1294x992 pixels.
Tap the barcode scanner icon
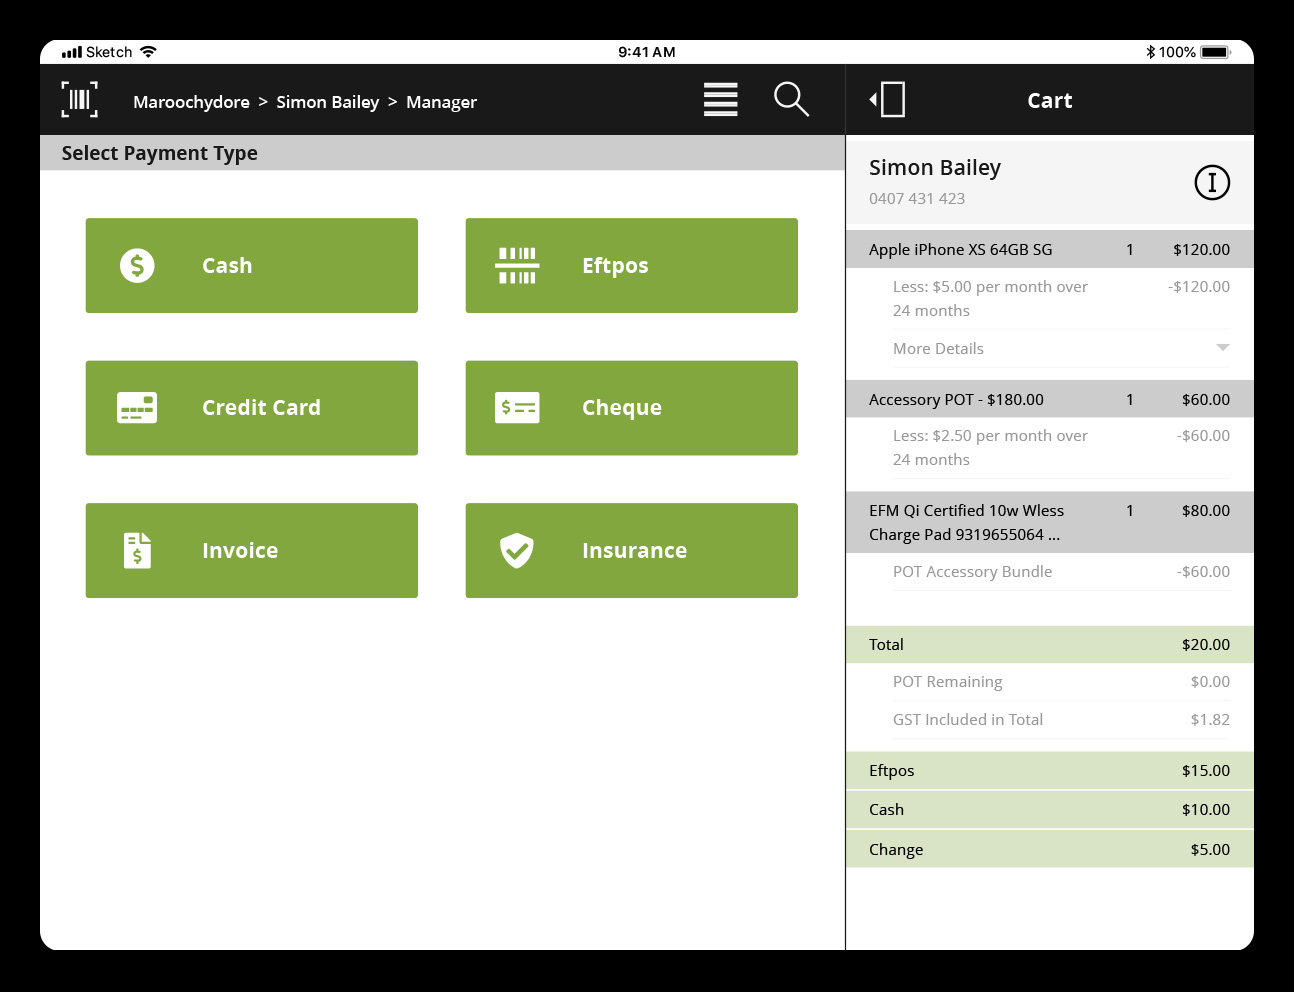click(80, 100)
